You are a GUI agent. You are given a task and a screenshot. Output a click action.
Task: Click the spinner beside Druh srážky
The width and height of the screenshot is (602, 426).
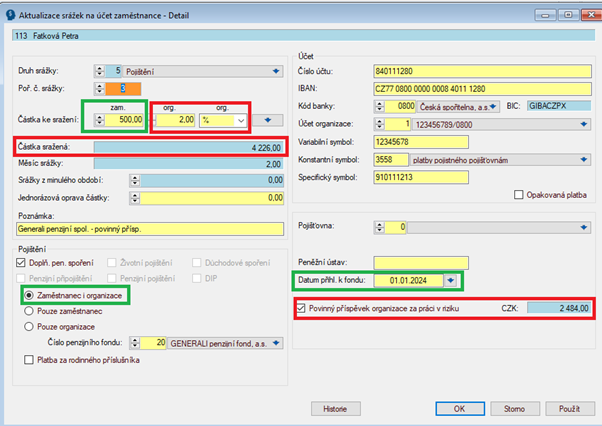click(99, 70)
